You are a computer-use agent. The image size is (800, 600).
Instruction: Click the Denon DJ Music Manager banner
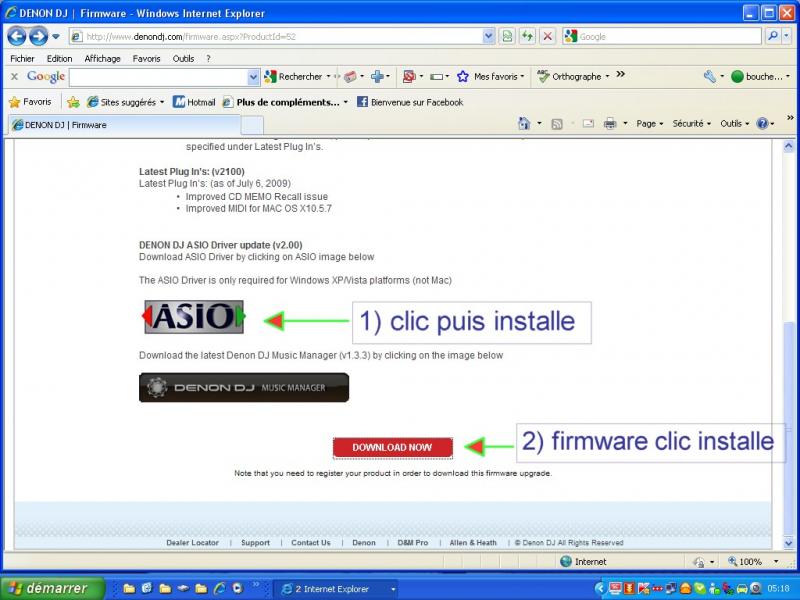(x=244, y=387)
